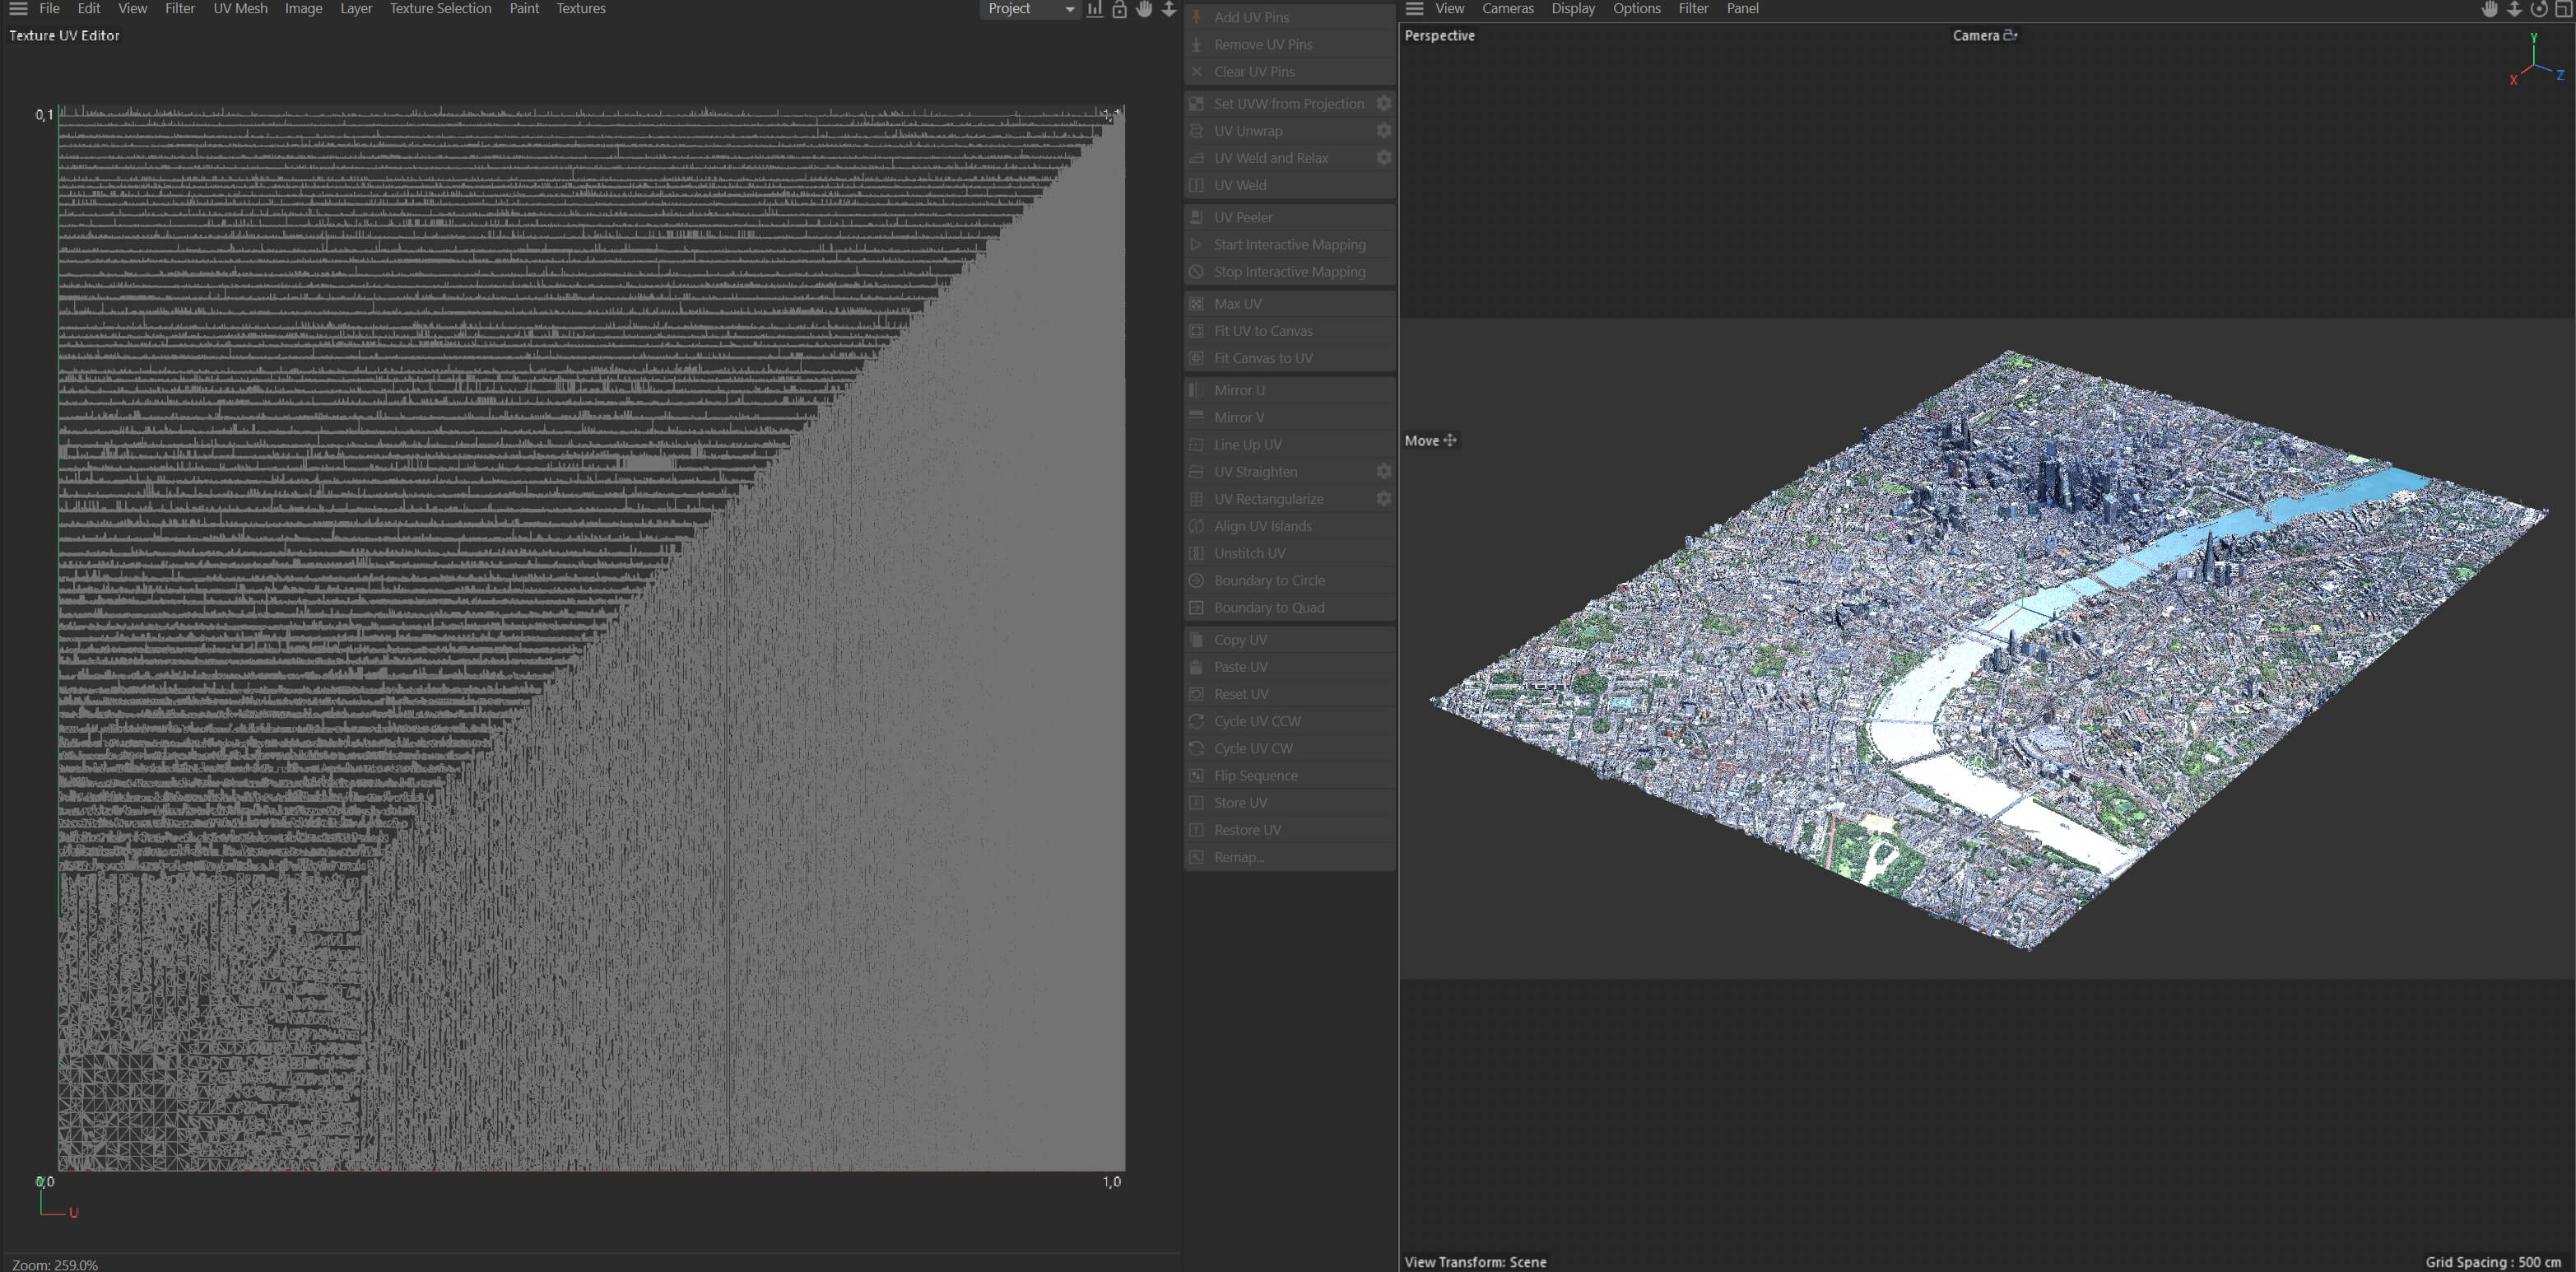Click the 'Zoom: 259.0%' status text
Viewport: 2576px width, 1272px height.
pos(55,1264)
